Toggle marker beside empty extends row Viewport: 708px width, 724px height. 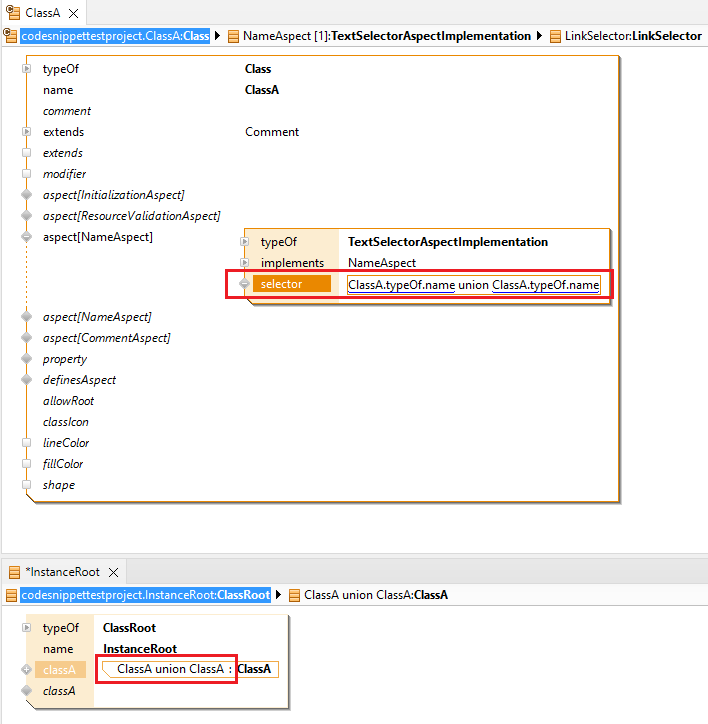pyautogui.click(x=26, y=153)
